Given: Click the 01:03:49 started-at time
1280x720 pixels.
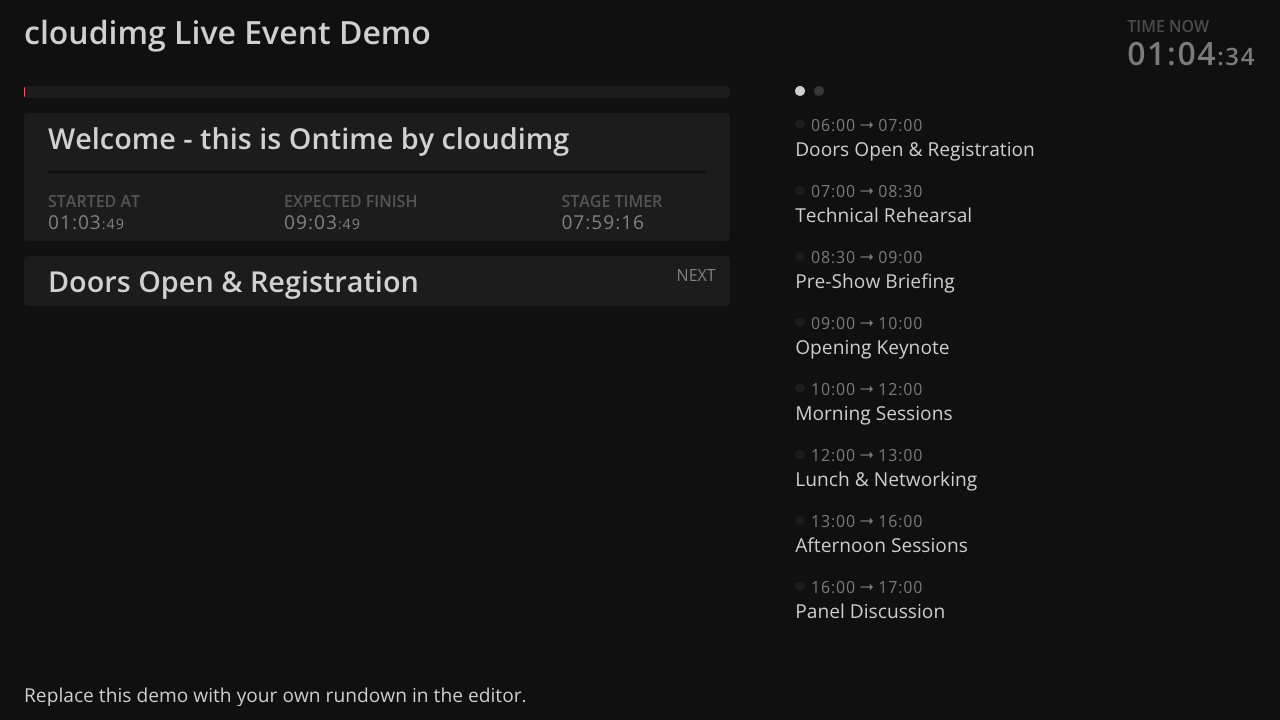Looking at the screenshot, I should coord(86,223).
